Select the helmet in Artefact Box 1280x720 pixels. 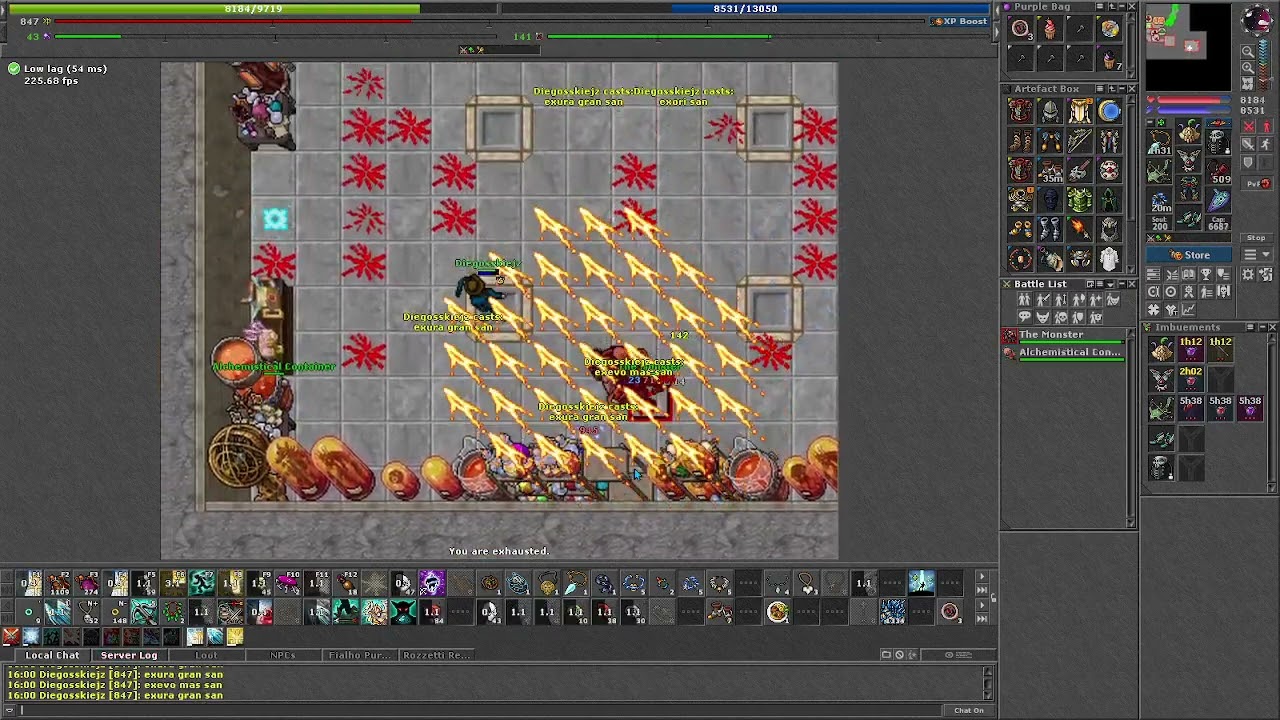(1050, 111)
